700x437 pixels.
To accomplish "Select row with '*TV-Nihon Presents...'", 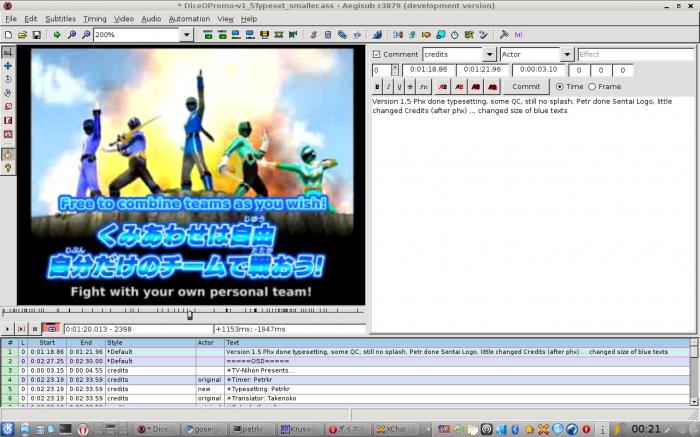I will click(x=345, y=370).
